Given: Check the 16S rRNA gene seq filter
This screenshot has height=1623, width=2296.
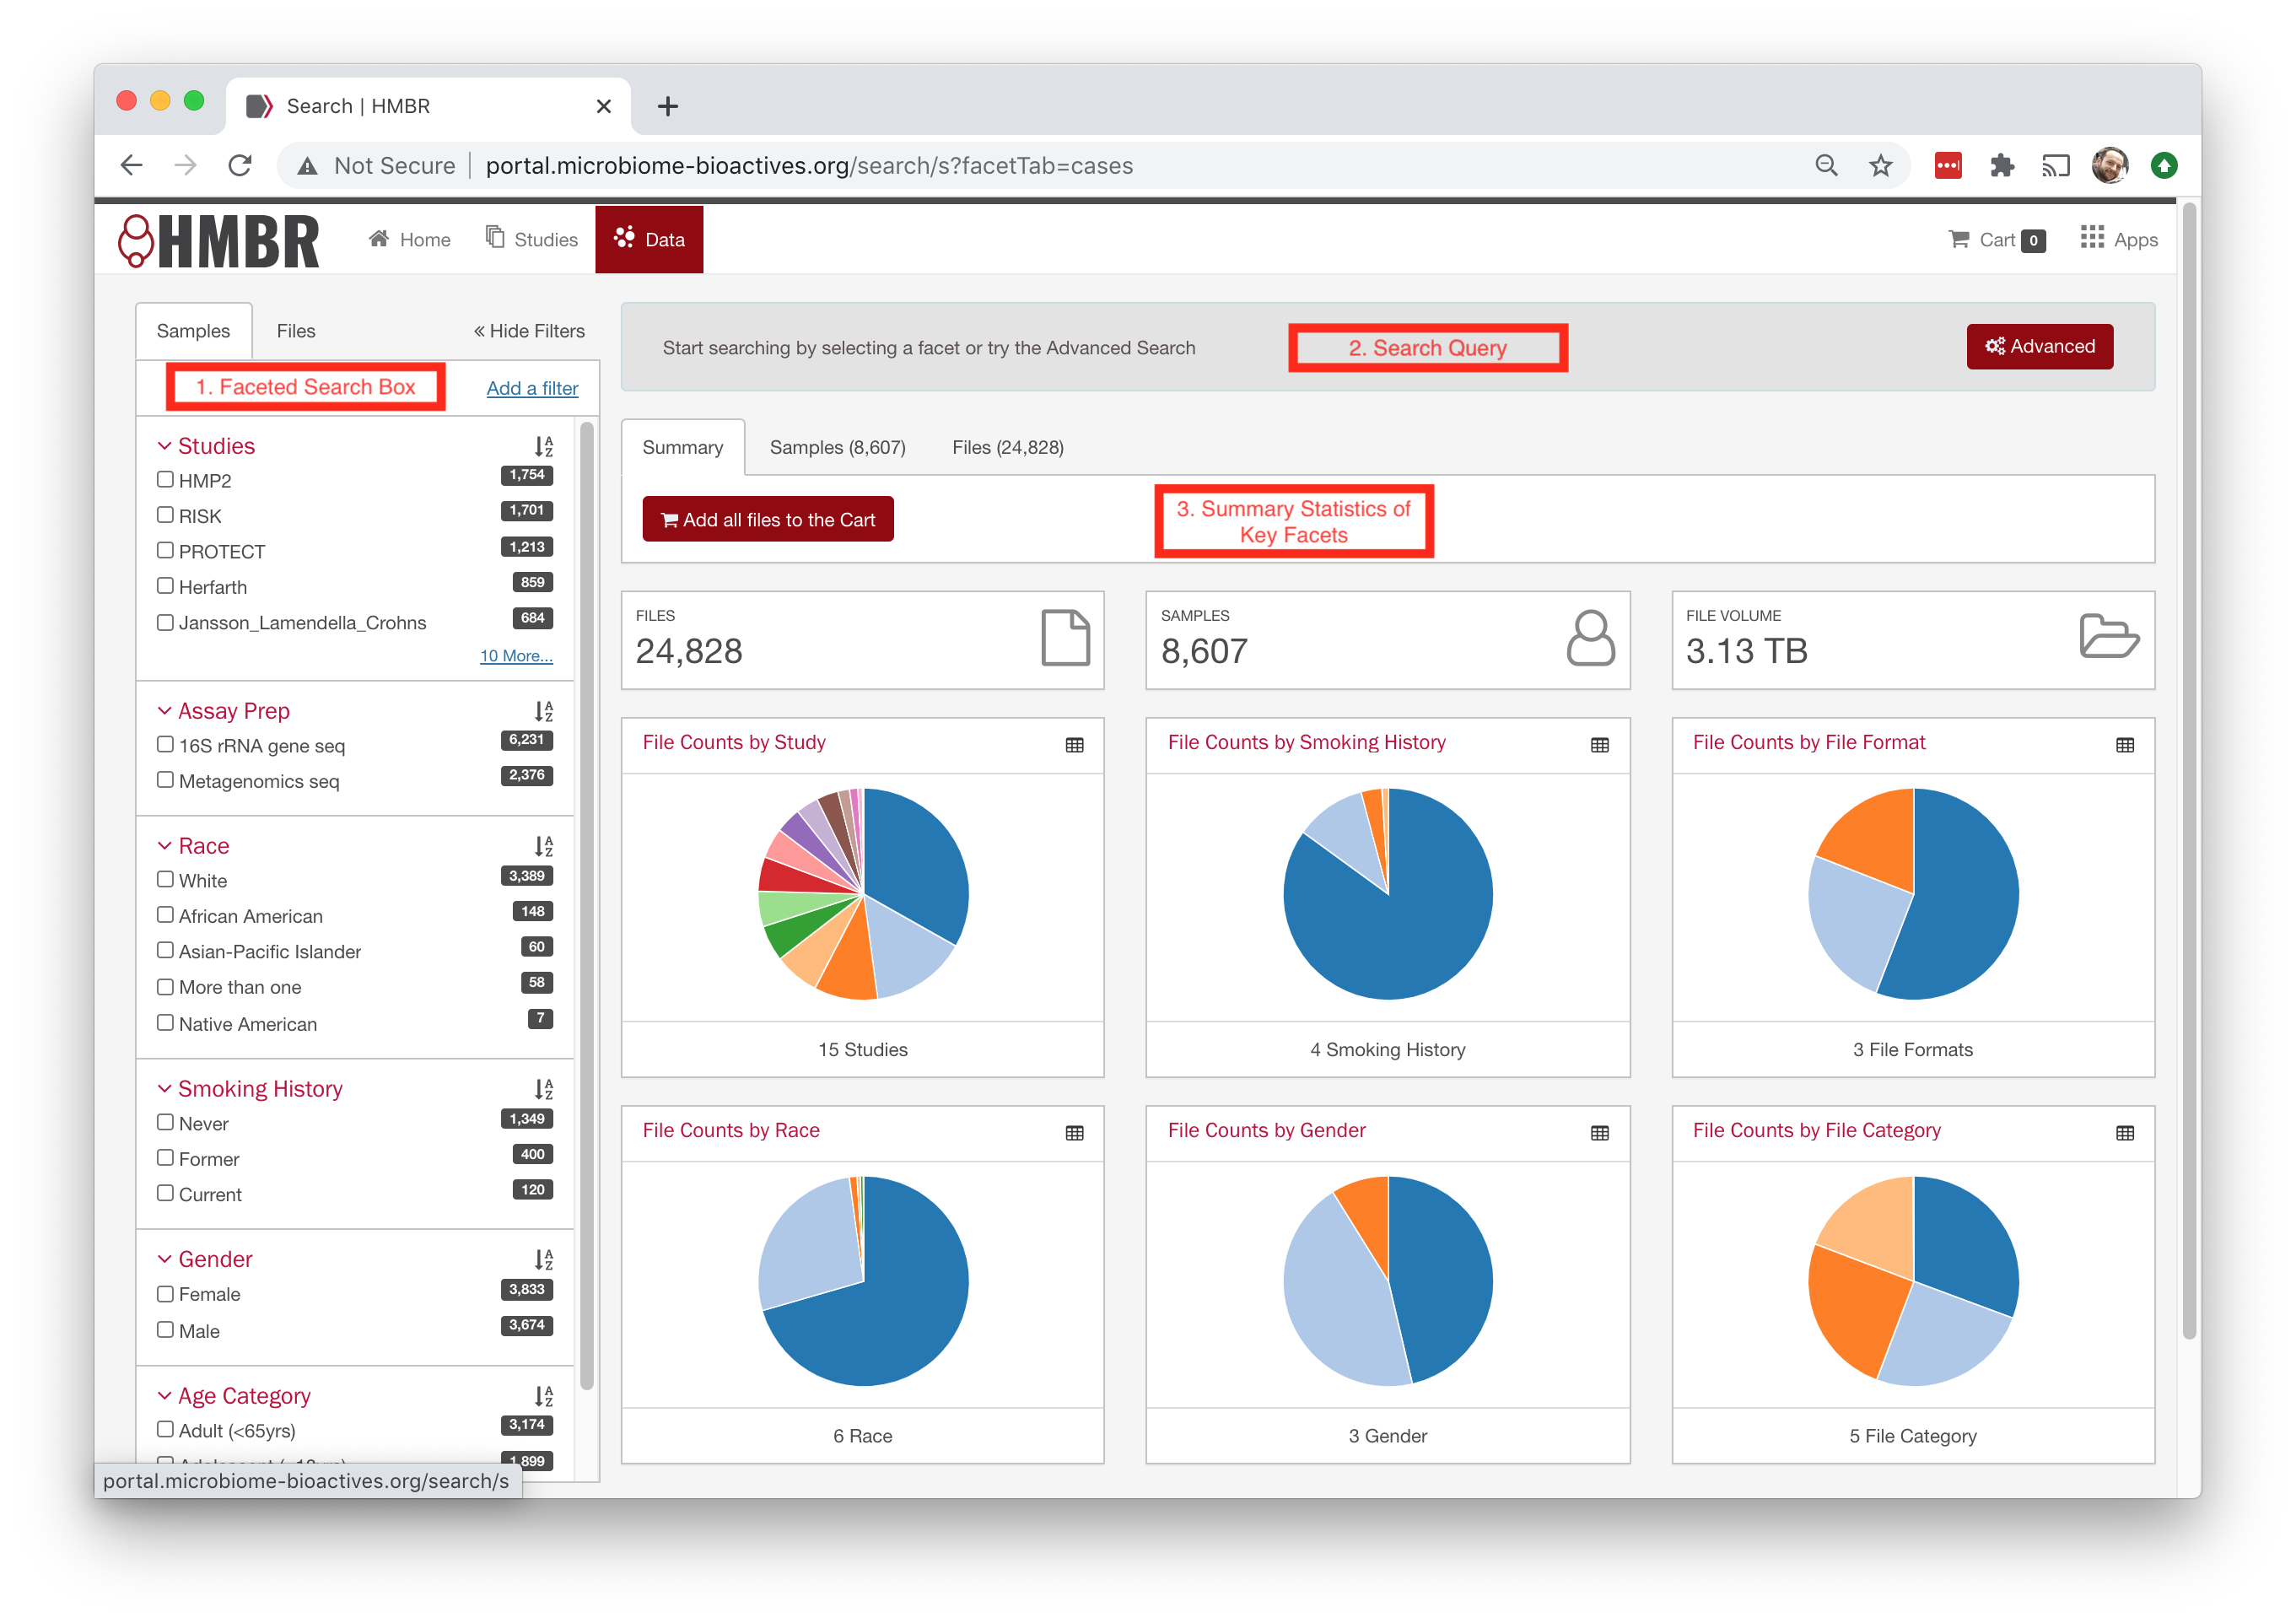Looking at the screenshot, I should coord(165,744).
